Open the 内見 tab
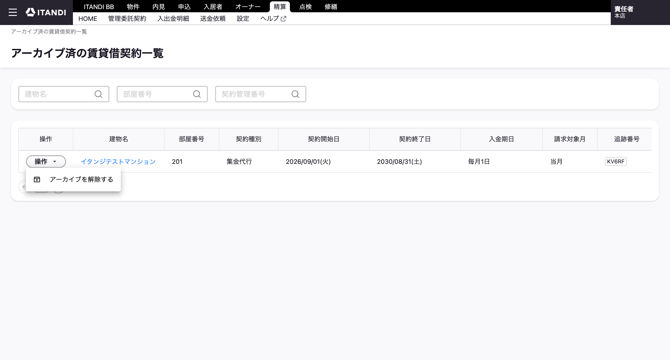670x360 pixels. coord(159,7)
